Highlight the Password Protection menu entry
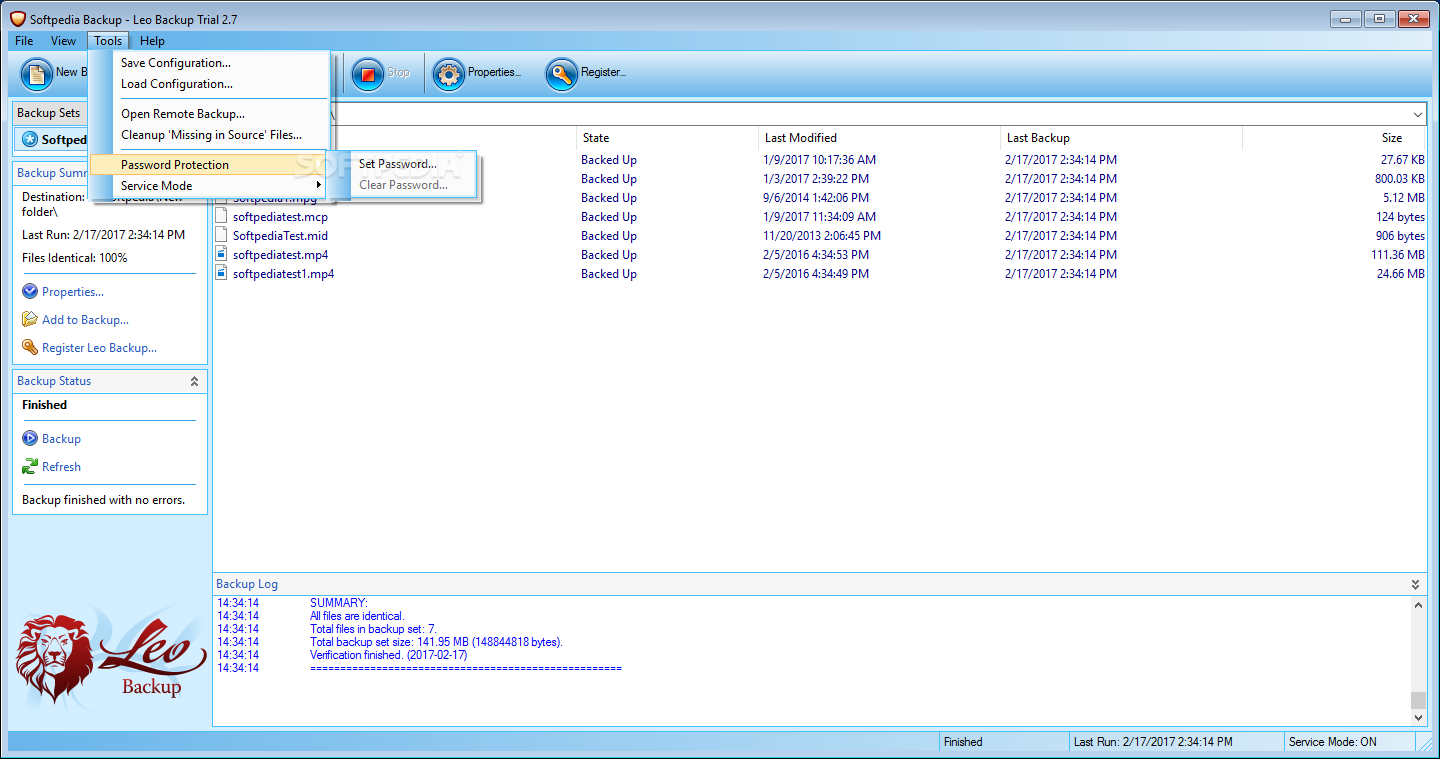 coord(210,165)
